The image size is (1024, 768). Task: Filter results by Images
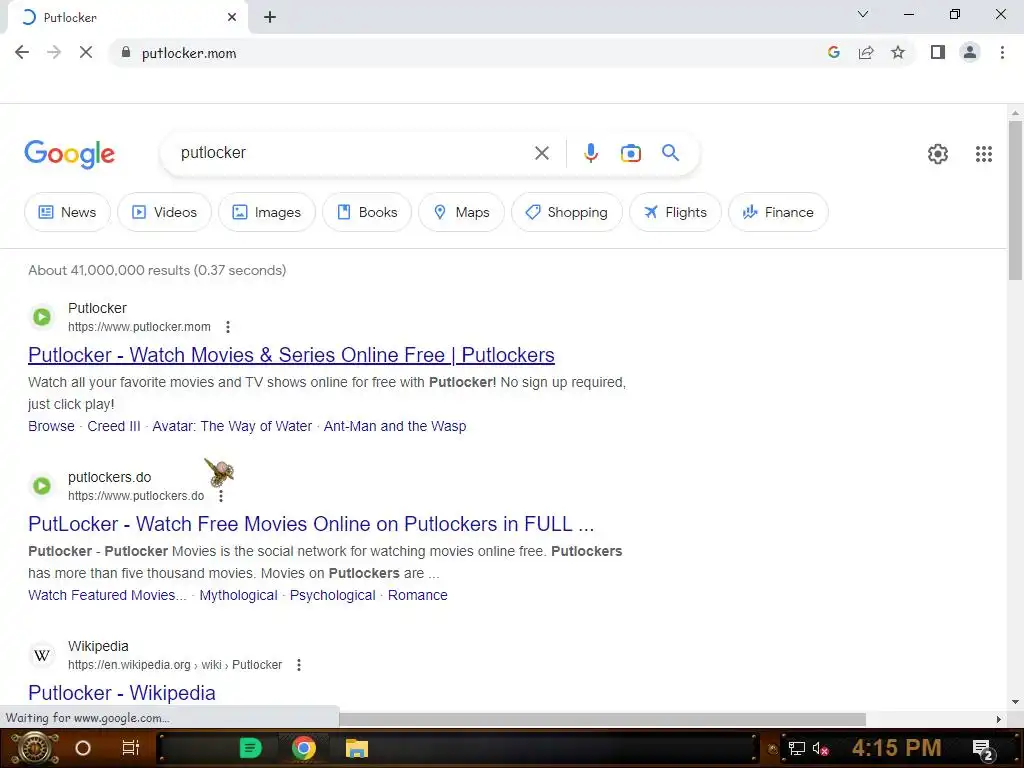point(266,212)
